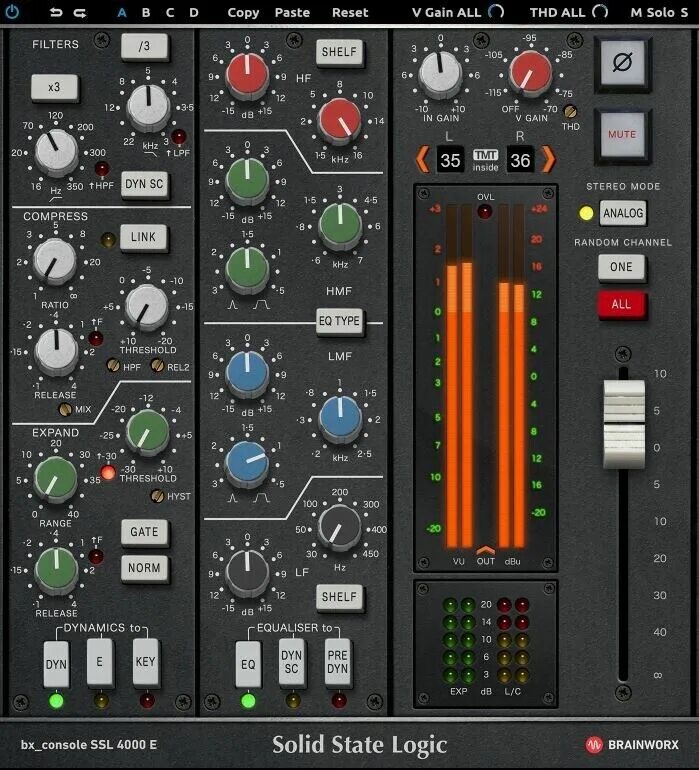Toggle the compressor LINK button
Viewport: 699px width, 770px height.
pyautogui.click(x=143, y=237)
